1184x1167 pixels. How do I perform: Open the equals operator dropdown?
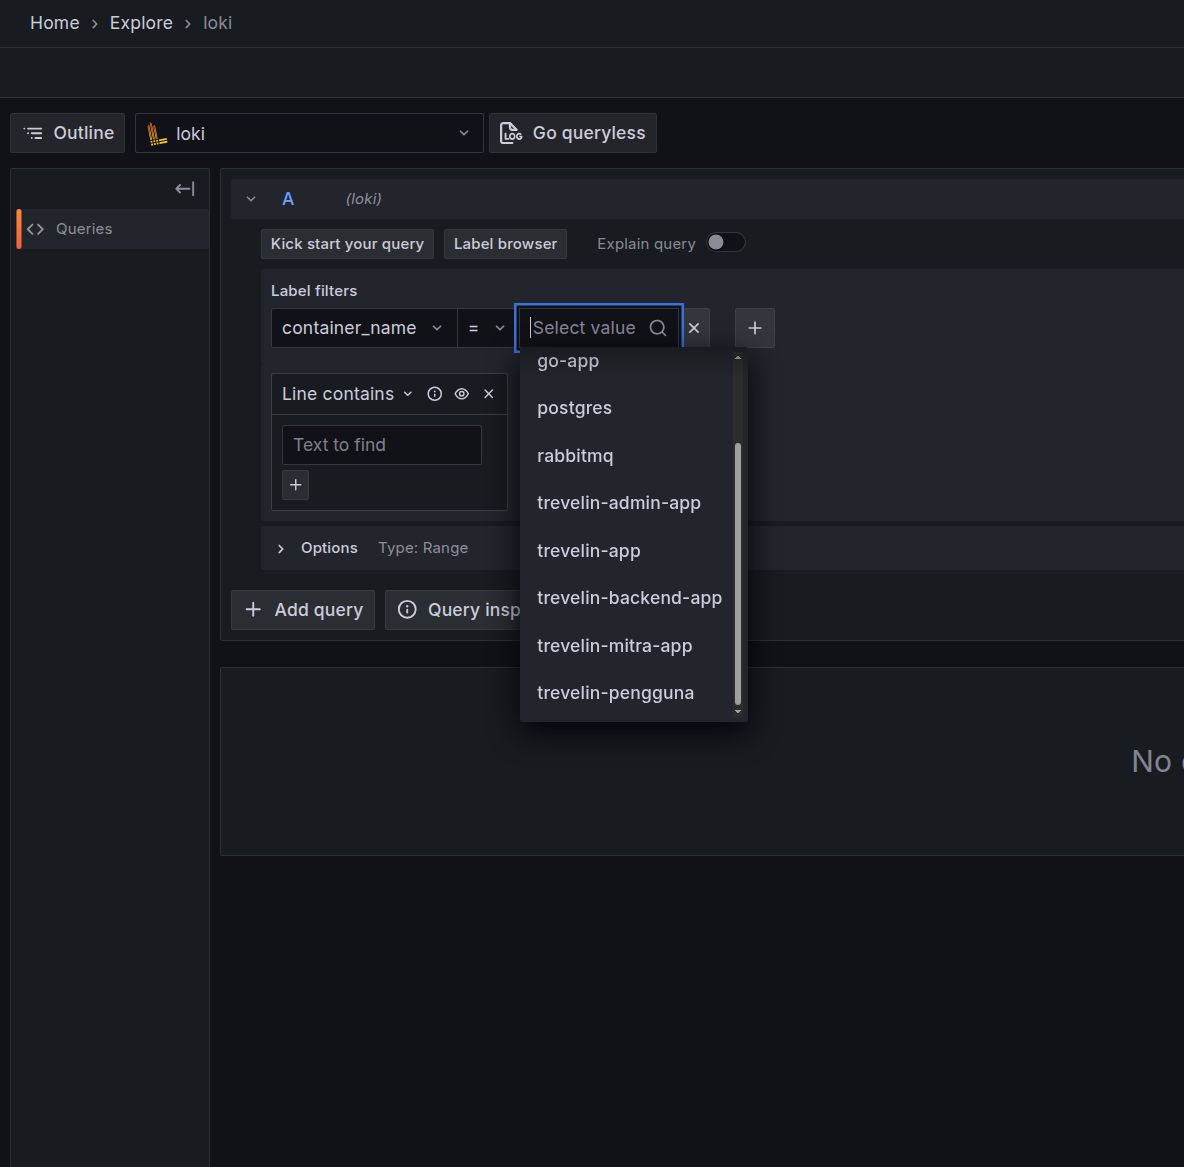486,328
